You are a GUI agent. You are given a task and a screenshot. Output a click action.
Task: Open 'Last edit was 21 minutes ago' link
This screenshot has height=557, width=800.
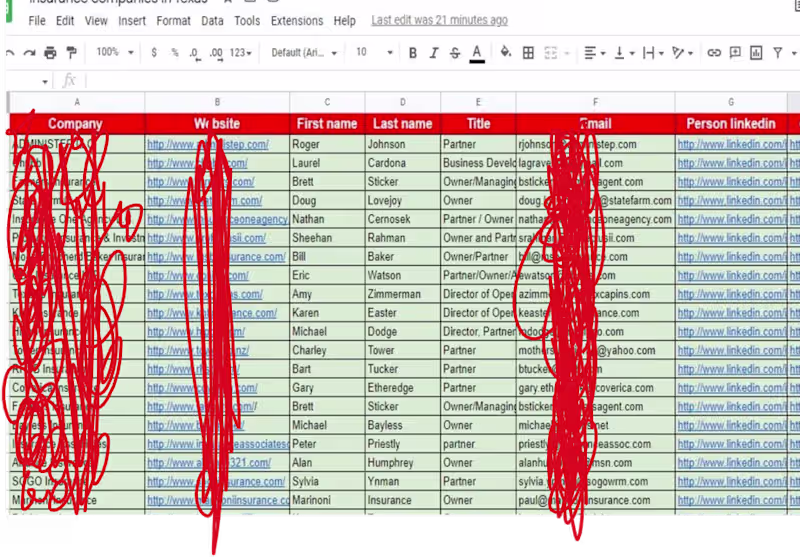click(439, 20)
